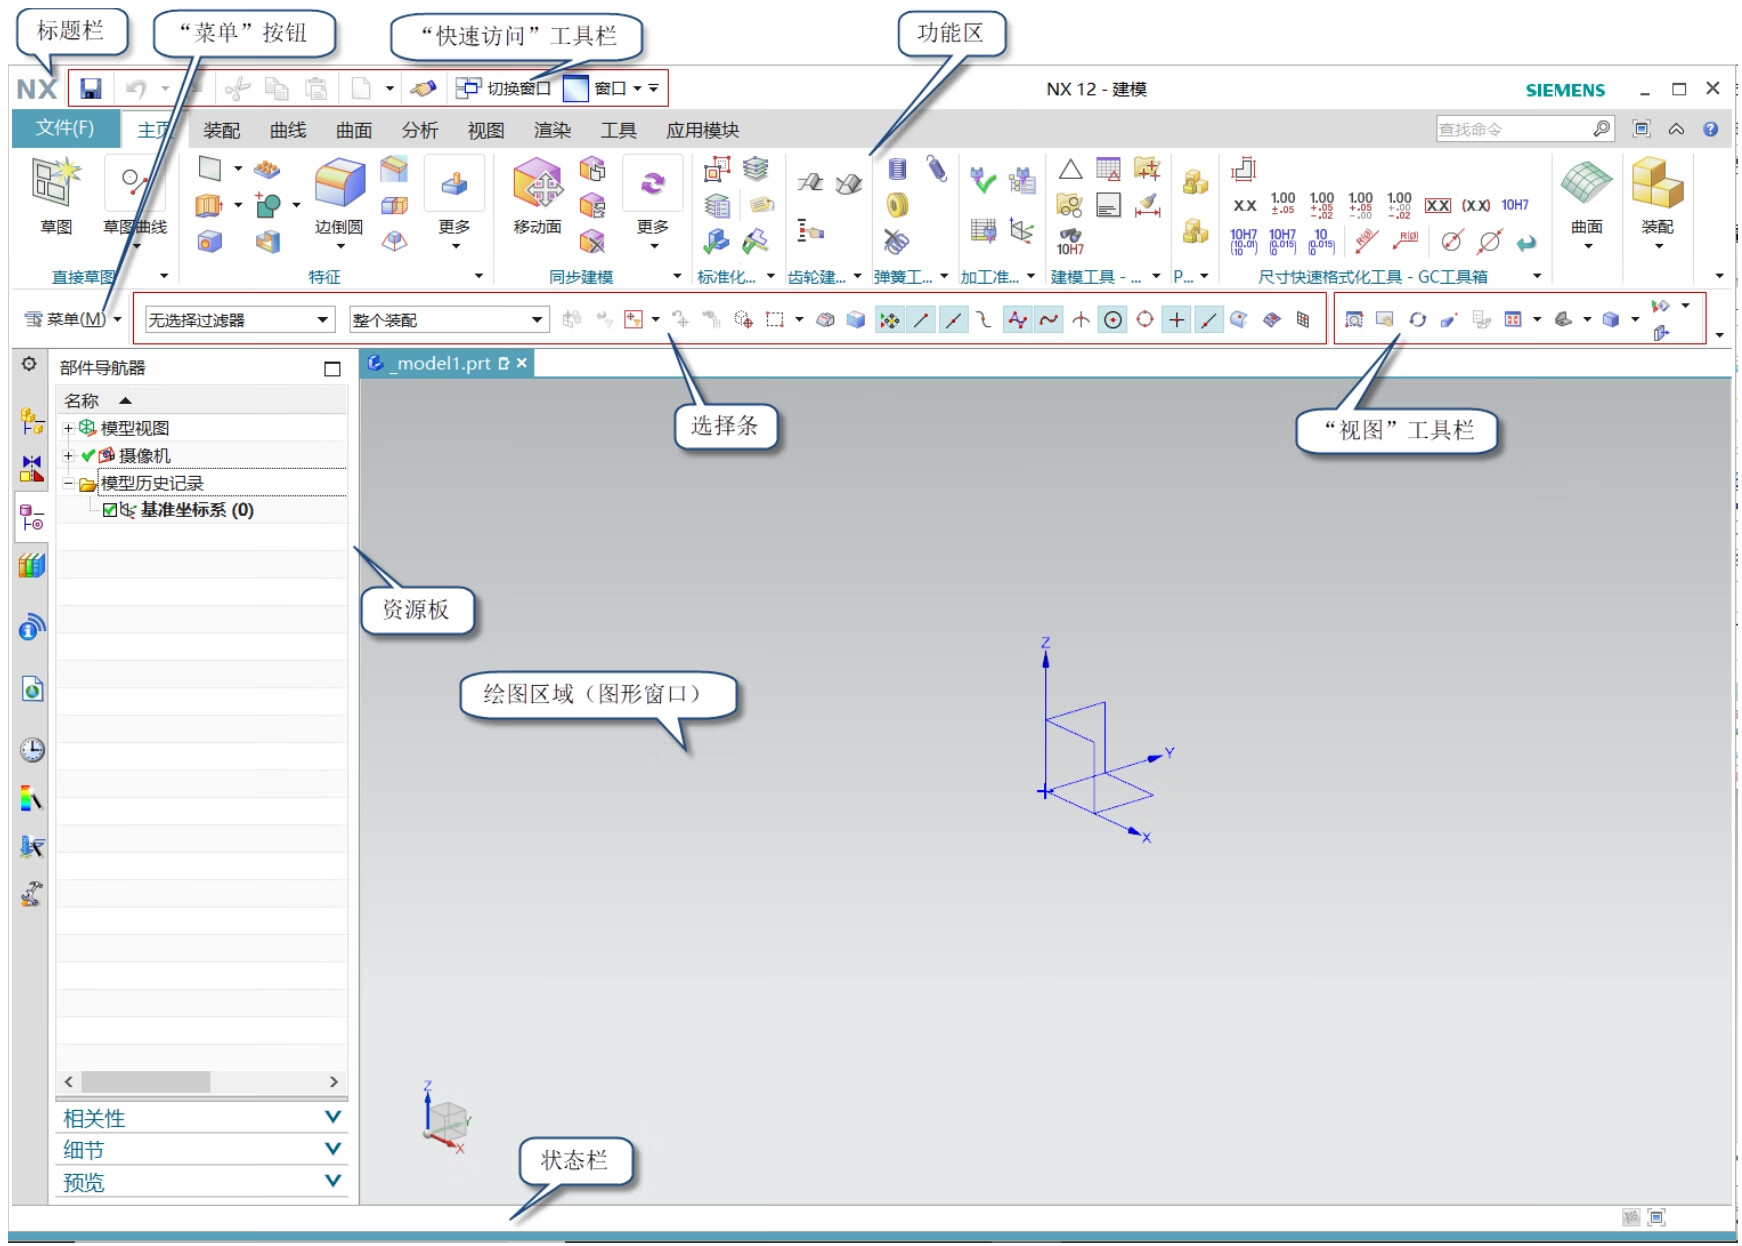Image resolution: width=1742 pixels, height=1246 pixels.
Task: Select the Edge Blend (边倒圆) tool
Action: pos(339,195)
